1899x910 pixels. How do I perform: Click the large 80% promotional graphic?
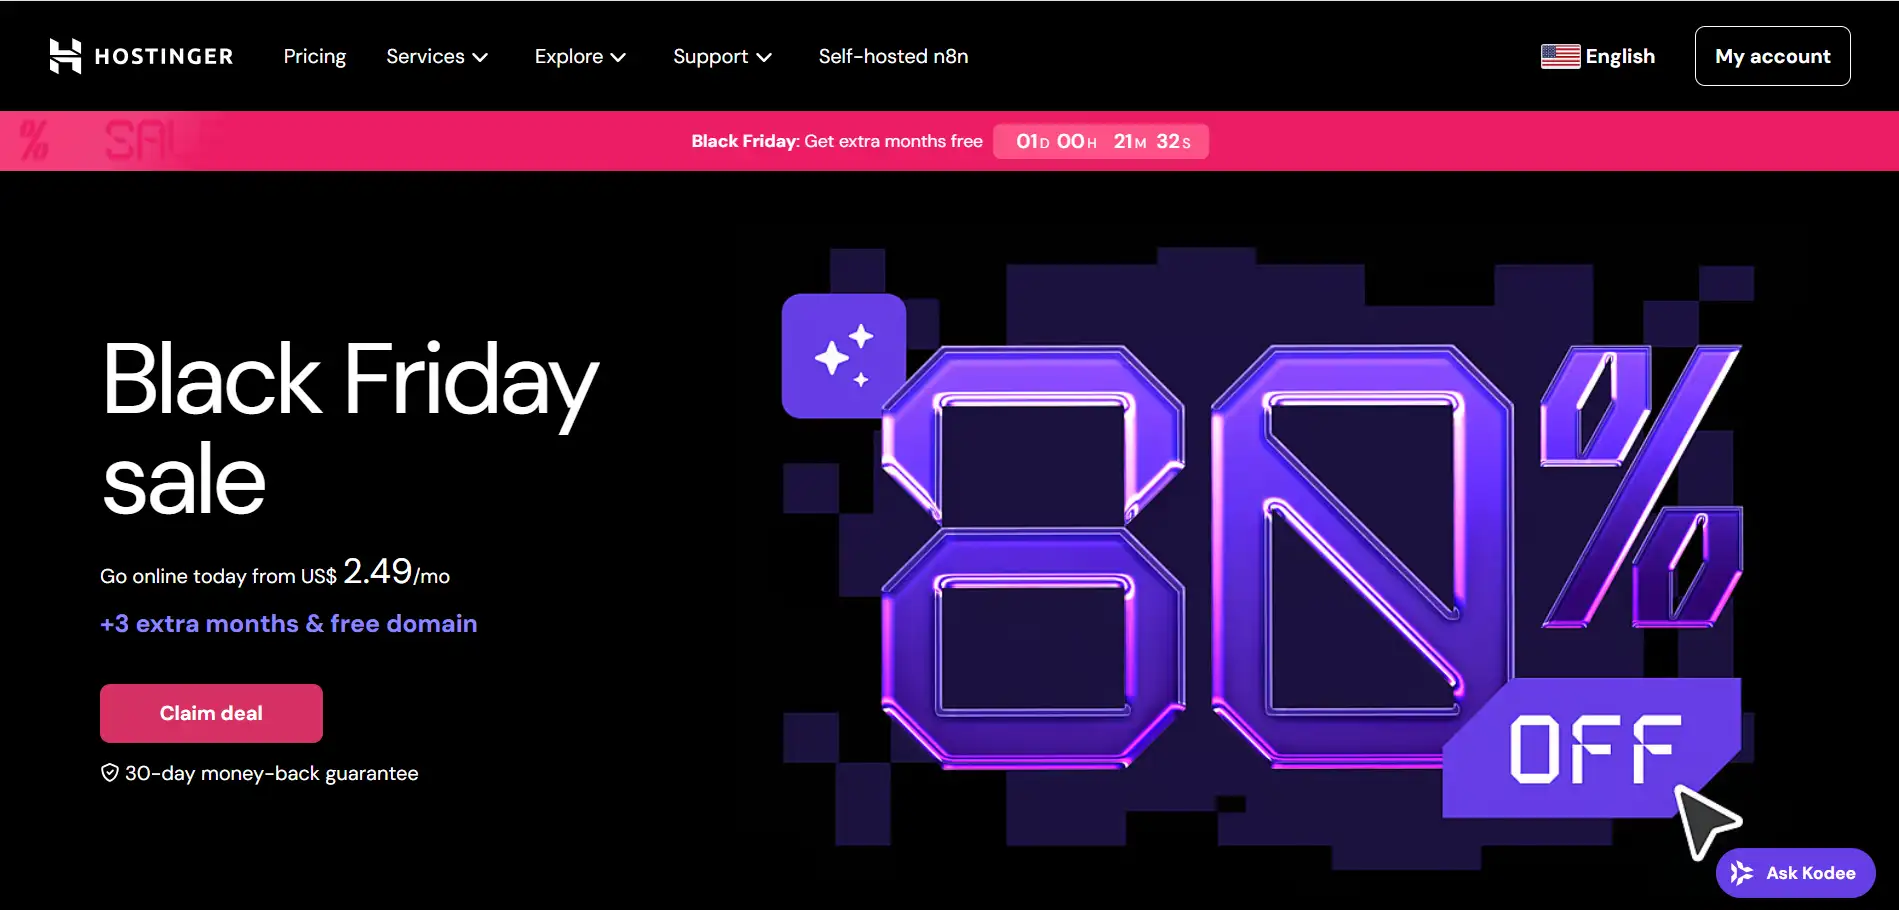1310,557
